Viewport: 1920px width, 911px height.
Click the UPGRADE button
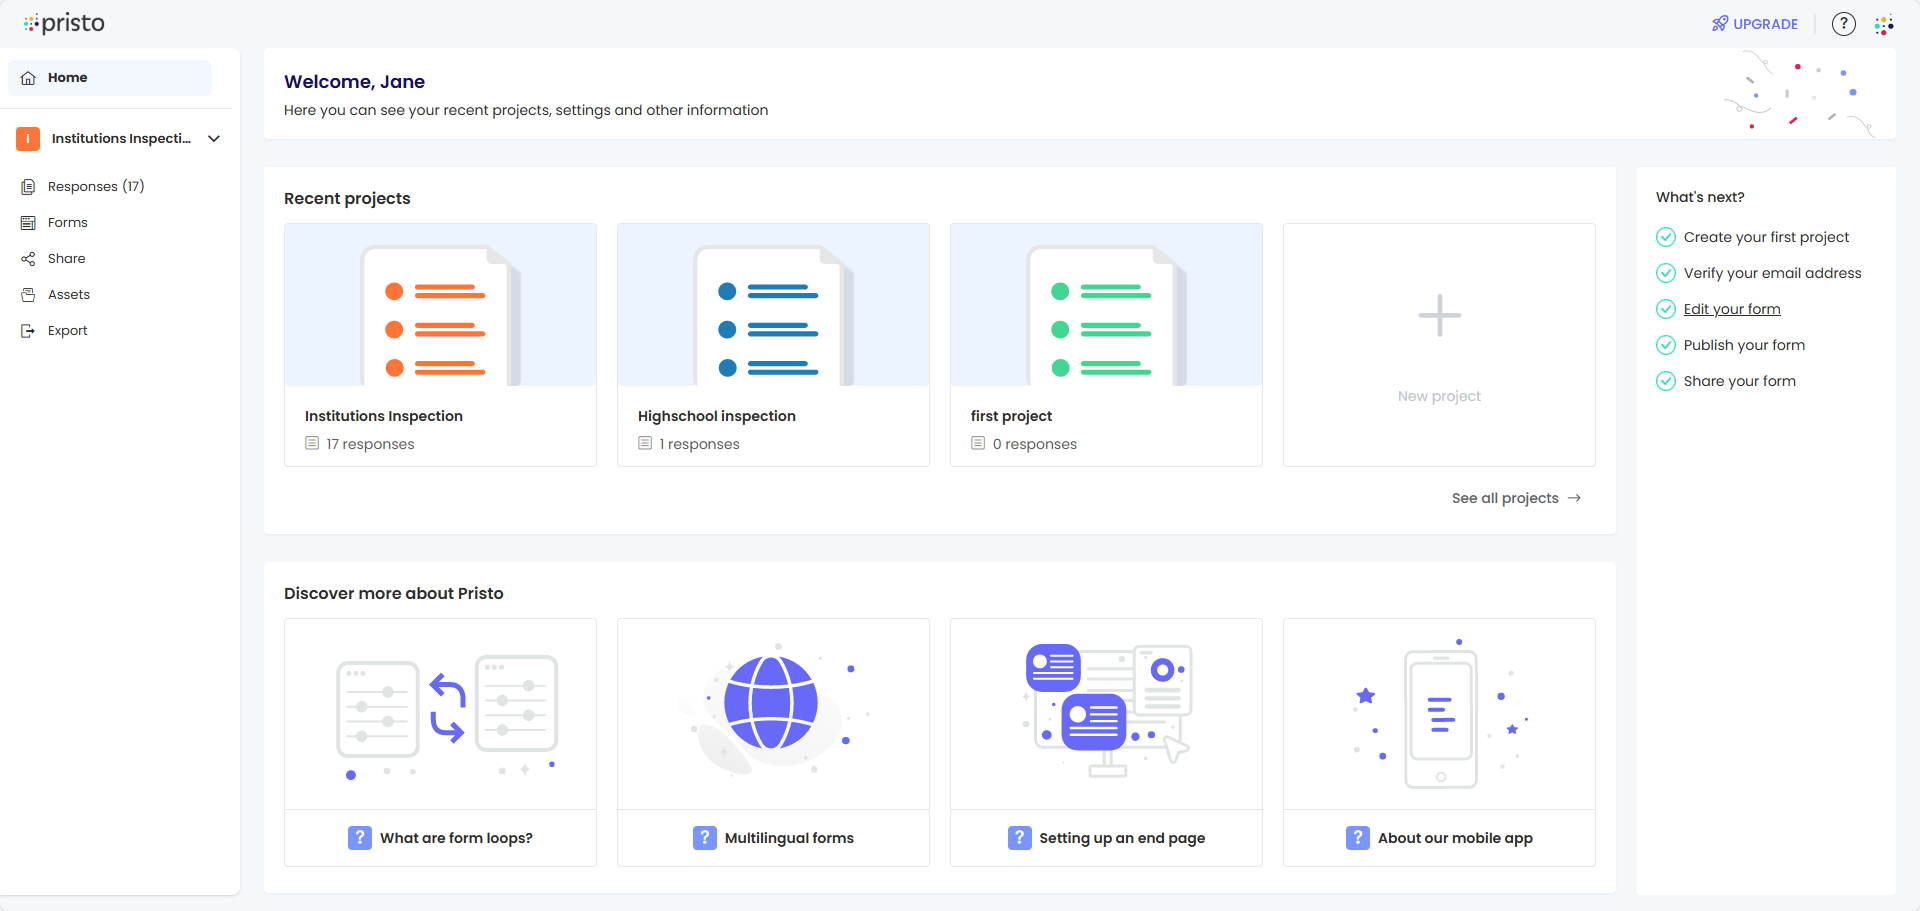click(x=1755, y=24)
